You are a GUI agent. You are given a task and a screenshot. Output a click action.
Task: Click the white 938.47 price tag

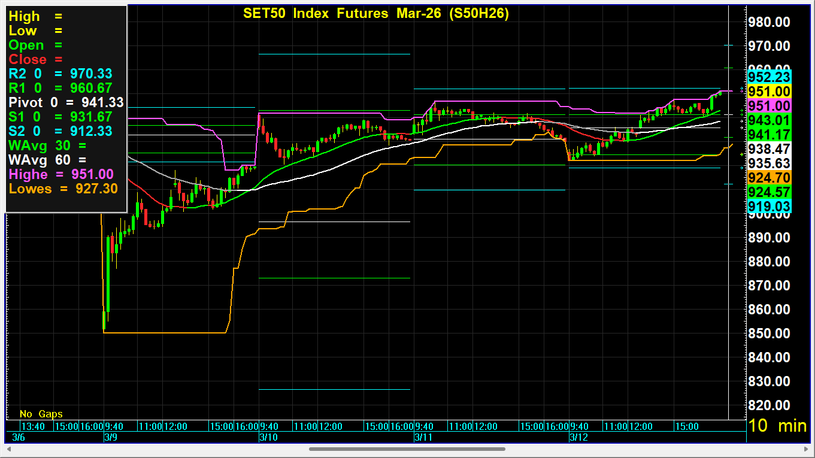[x=769, y=149]
